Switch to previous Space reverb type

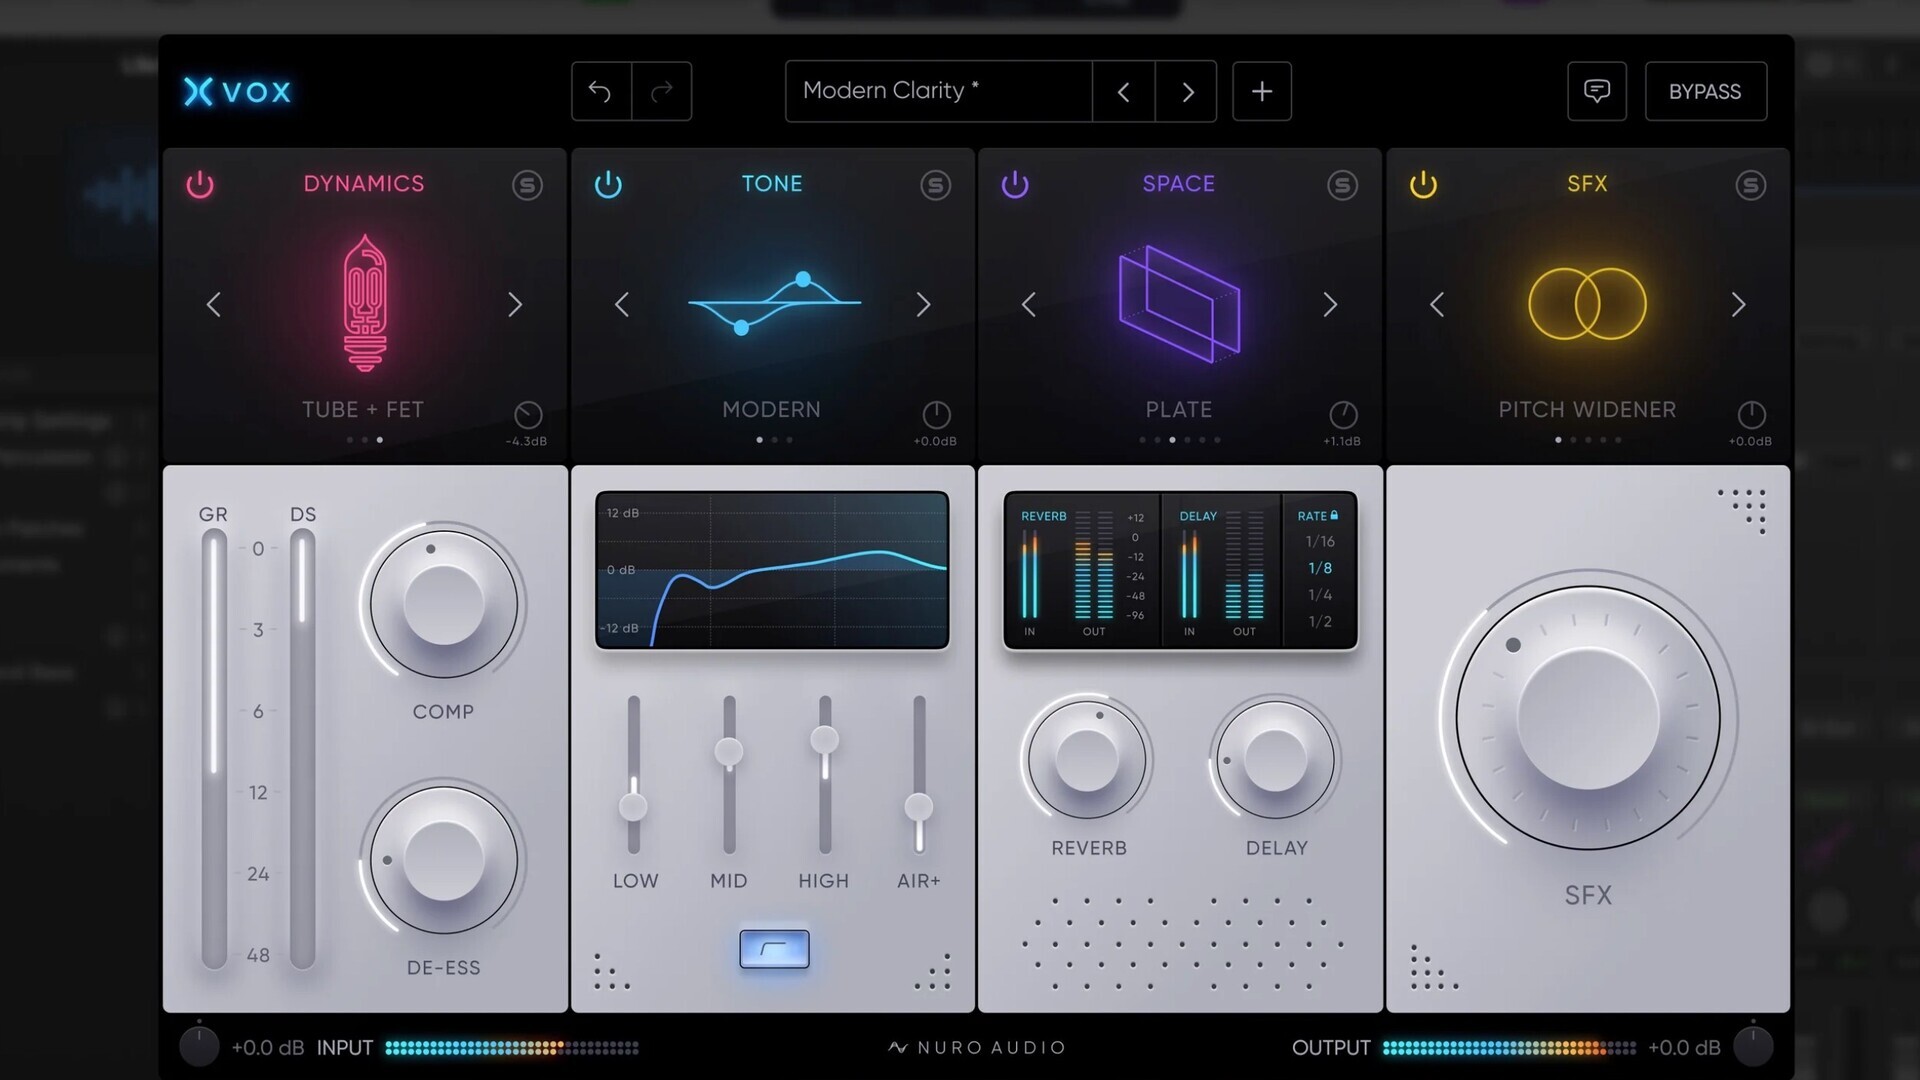point(1029,304)
